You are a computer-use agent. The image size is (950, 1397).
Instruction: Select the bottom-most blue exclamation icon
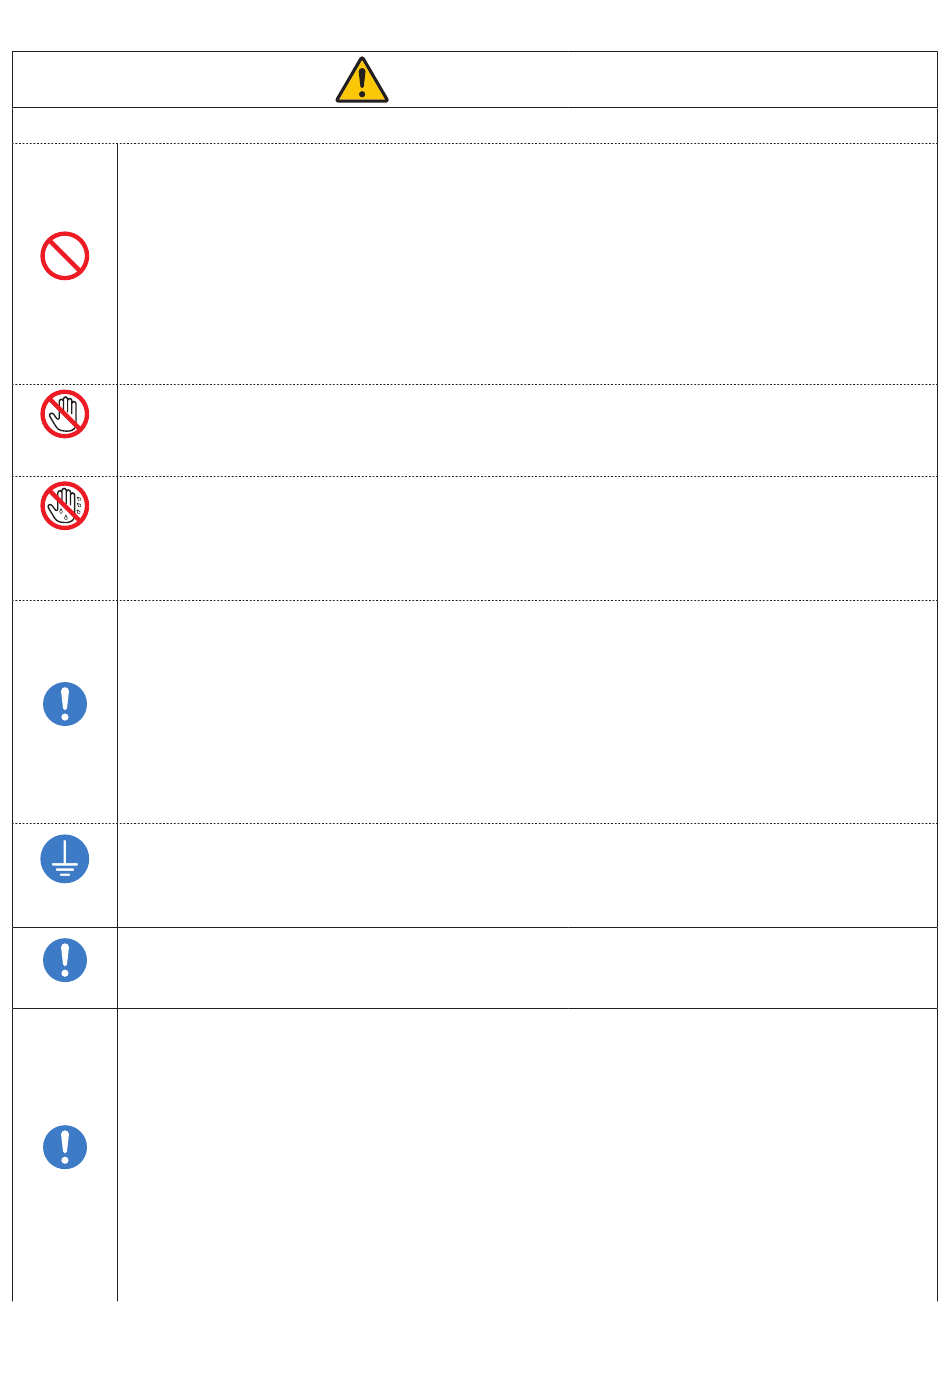pyautogui.click(x=65, y=1147)
